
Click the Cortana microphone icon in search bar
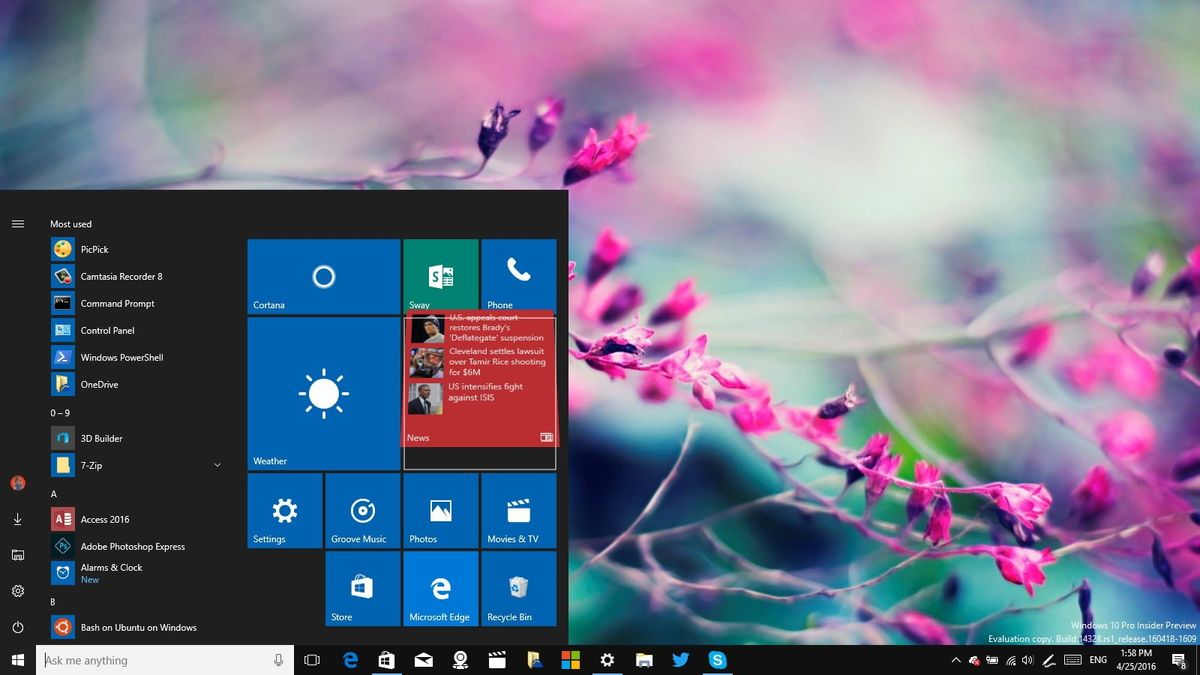point(277,660)
